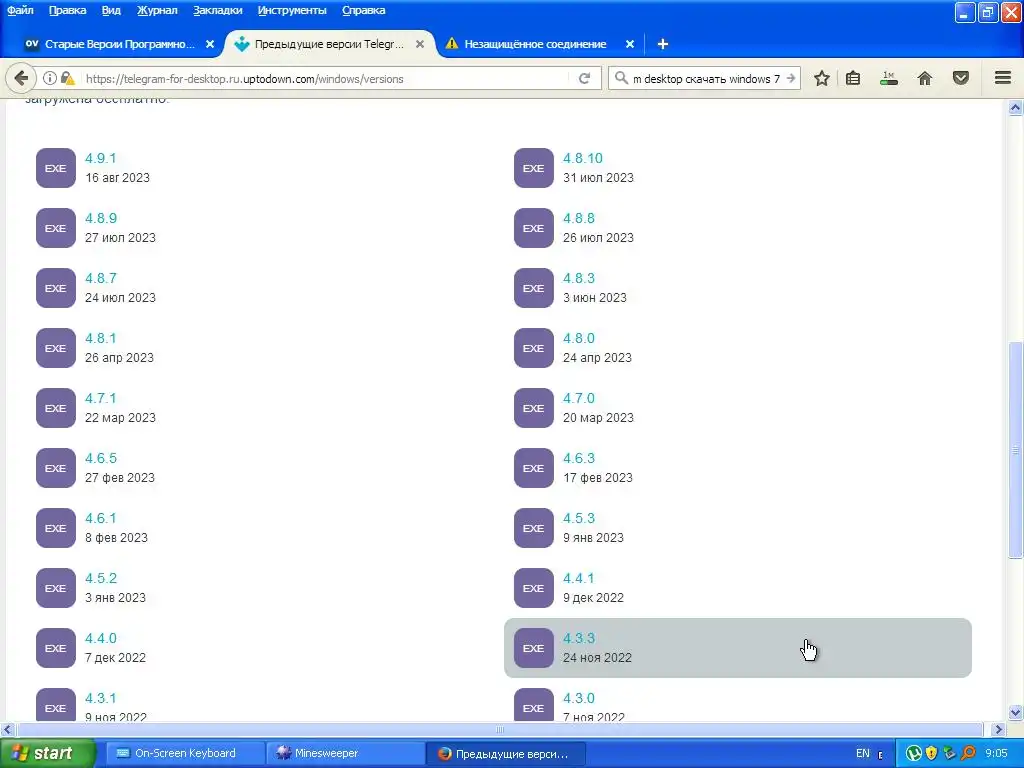Click EXE icon for version 4.9.1
Image resolution: width=1024 pixels, height=768 pixels.
[x=56, y=168]
